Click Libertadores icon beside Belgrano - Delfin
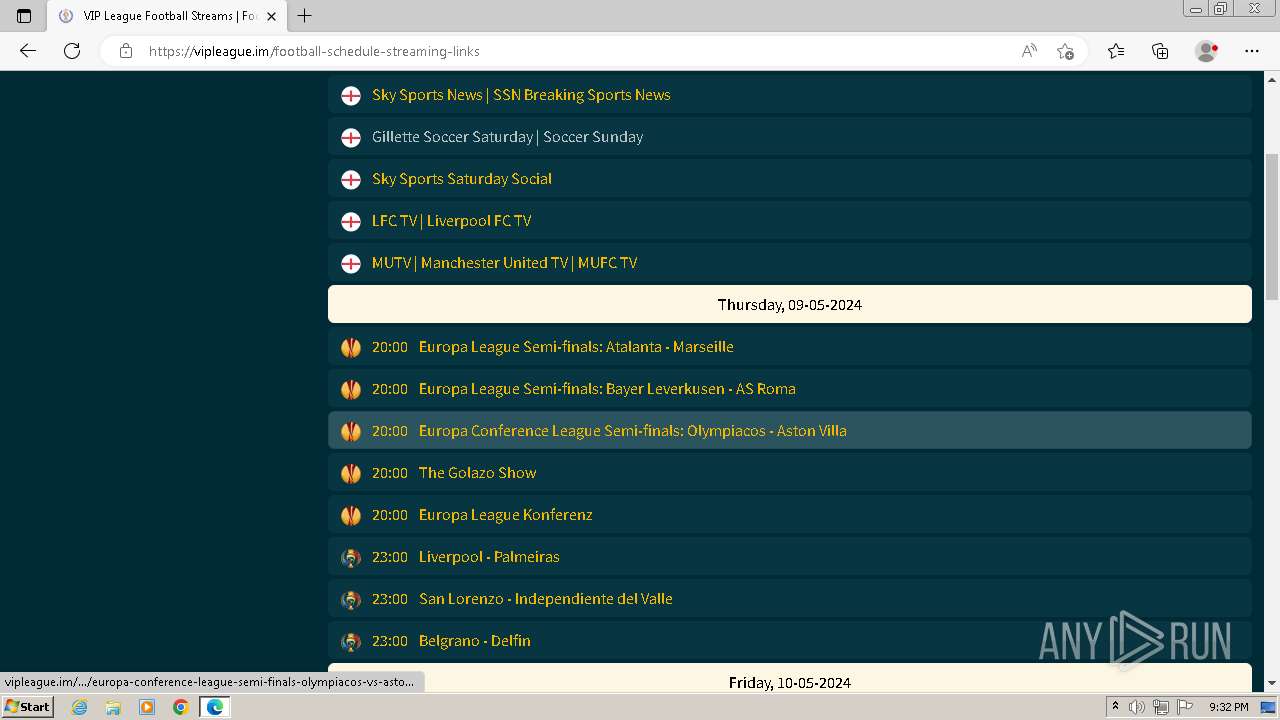Screen dimensions: 1280x720 (351, 641)
